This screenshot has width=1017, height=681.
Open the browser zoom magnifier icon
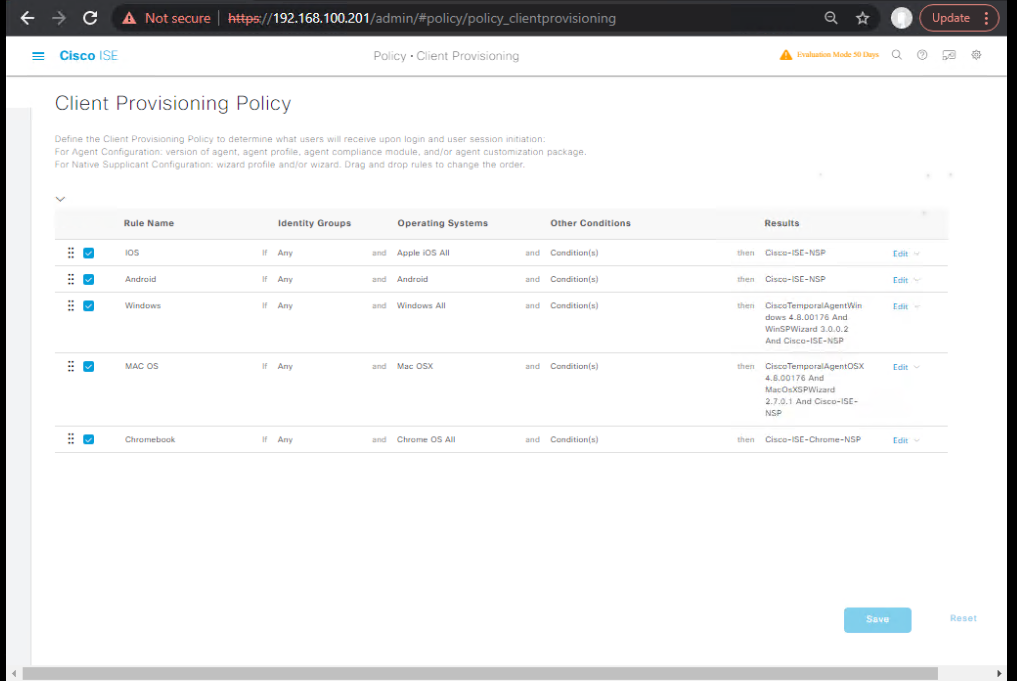(831, 18)
